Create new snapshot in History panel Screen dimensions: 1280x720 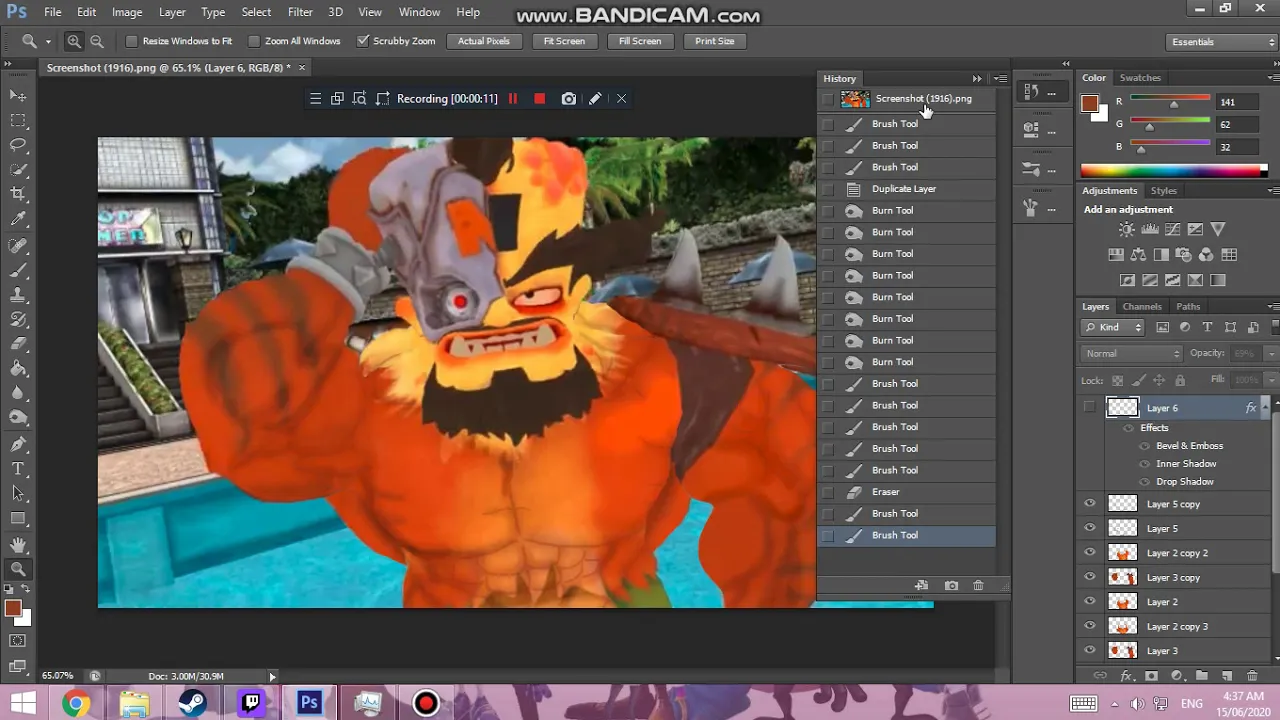click(951, 585)
